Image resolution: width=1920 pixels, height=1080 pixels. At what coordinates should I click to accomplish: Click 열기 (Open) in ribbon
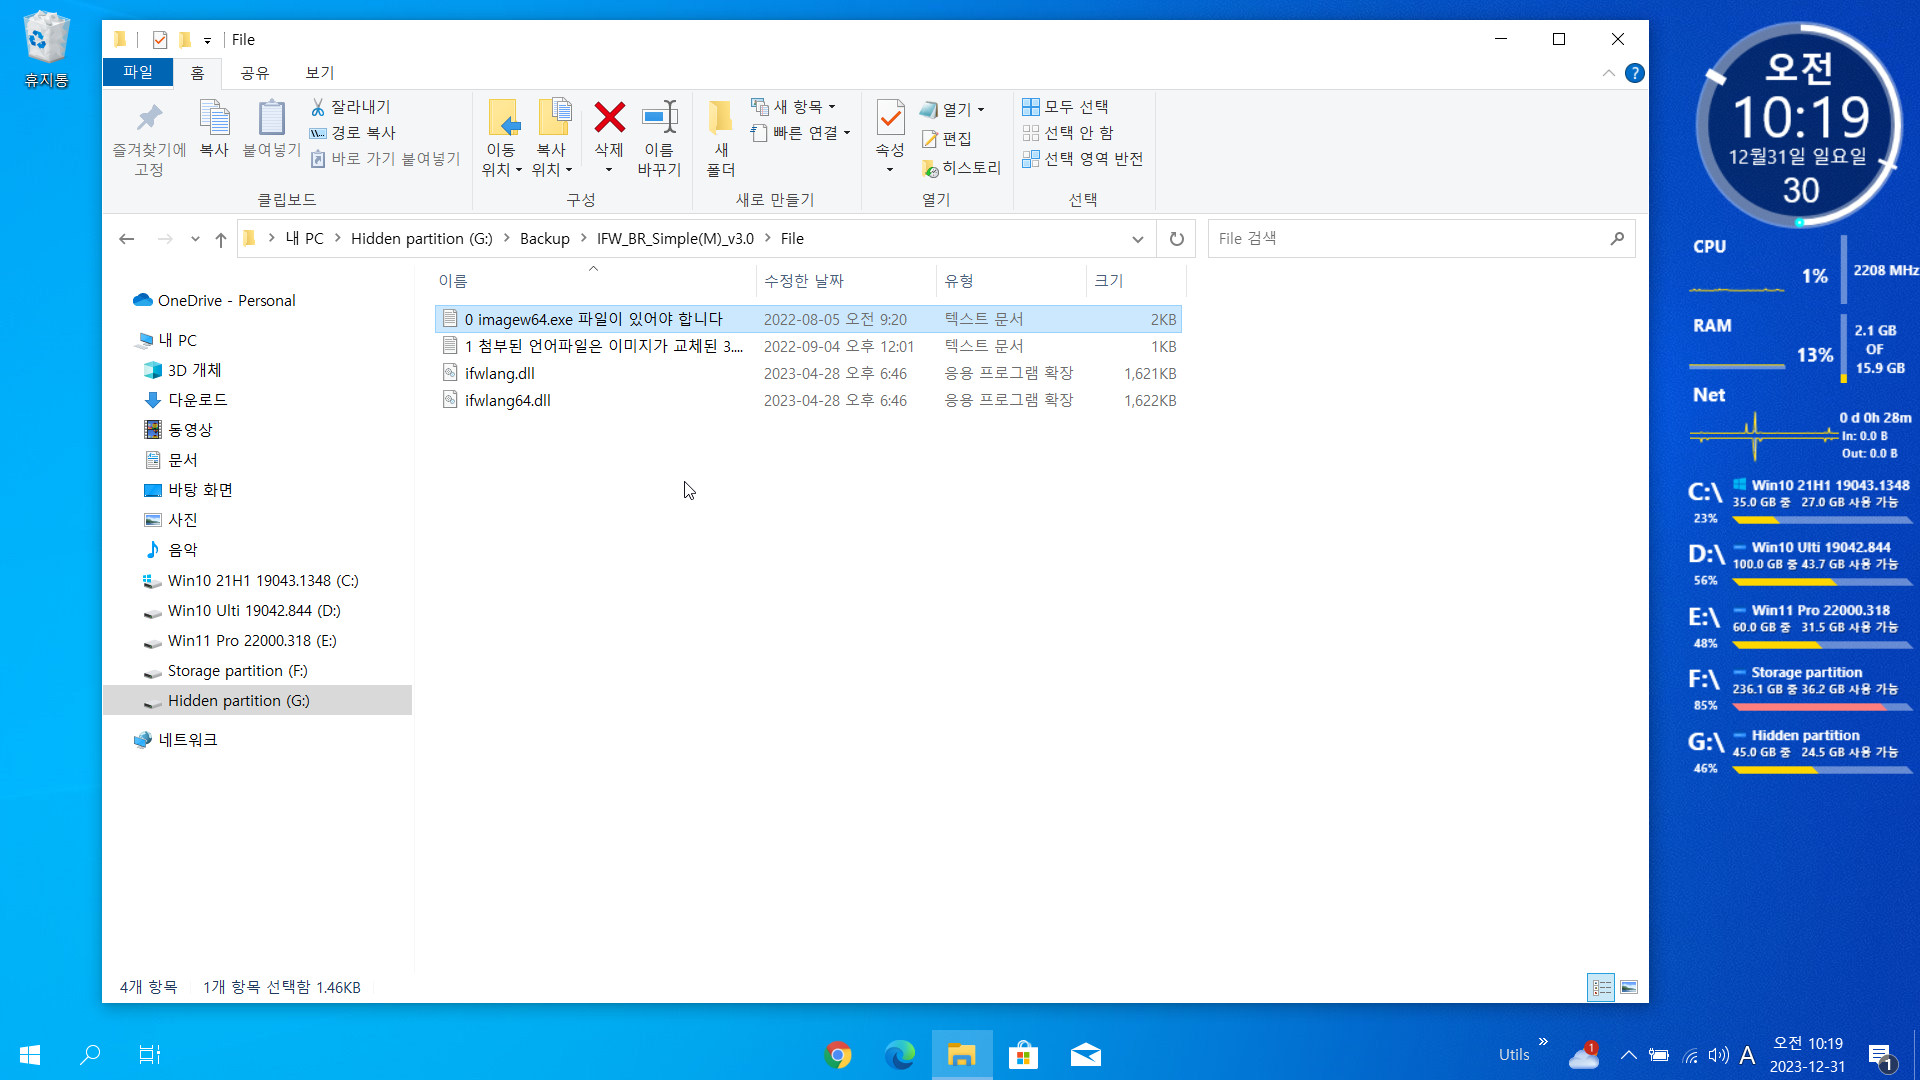pyautogui.click(x=952, y=108)
